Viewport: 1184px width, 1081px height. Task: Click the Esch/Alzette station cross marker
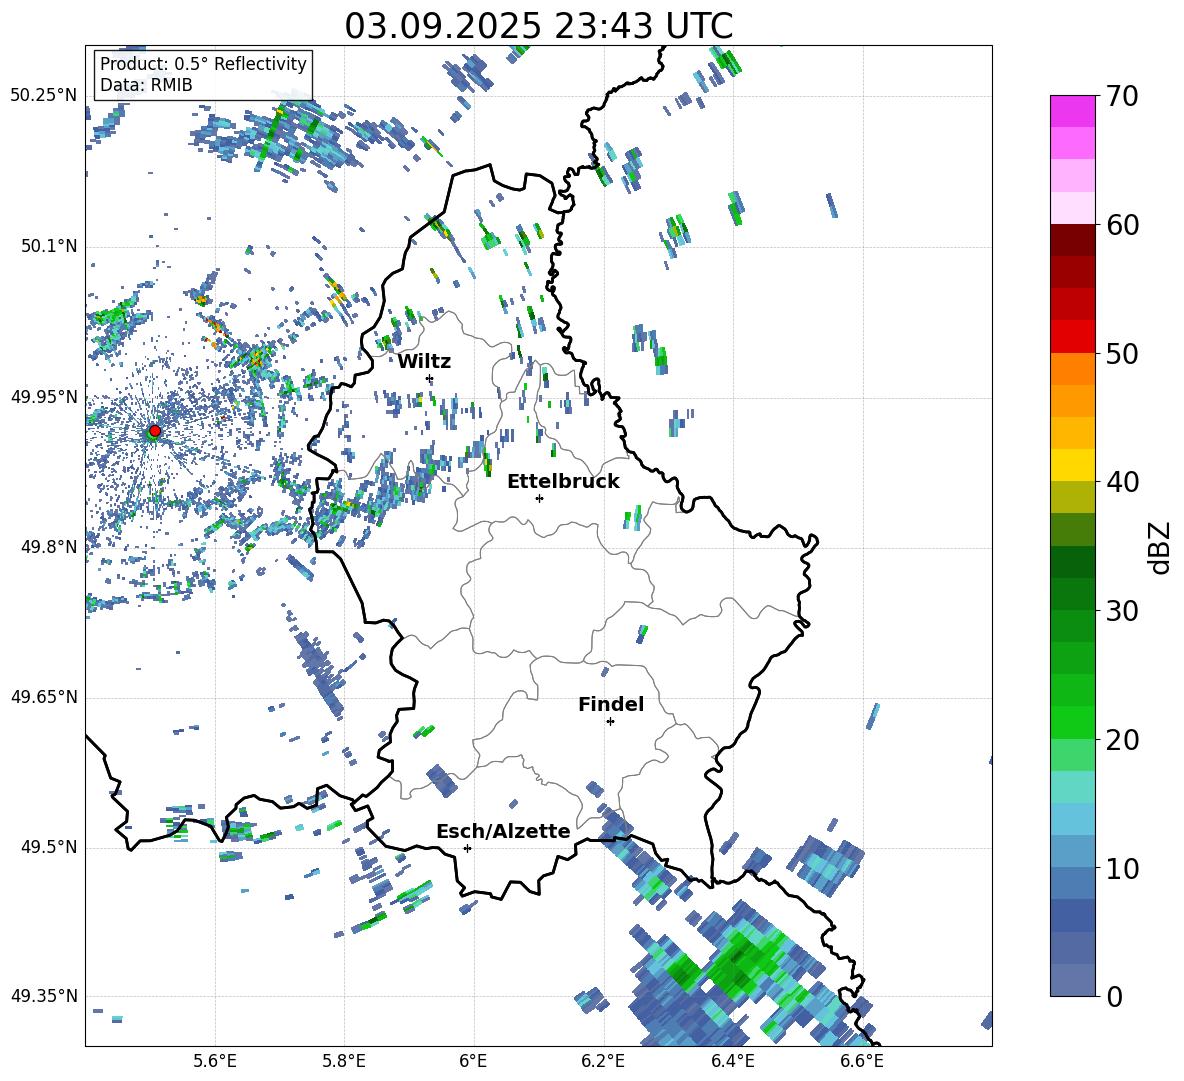click(x=467, y=848)
